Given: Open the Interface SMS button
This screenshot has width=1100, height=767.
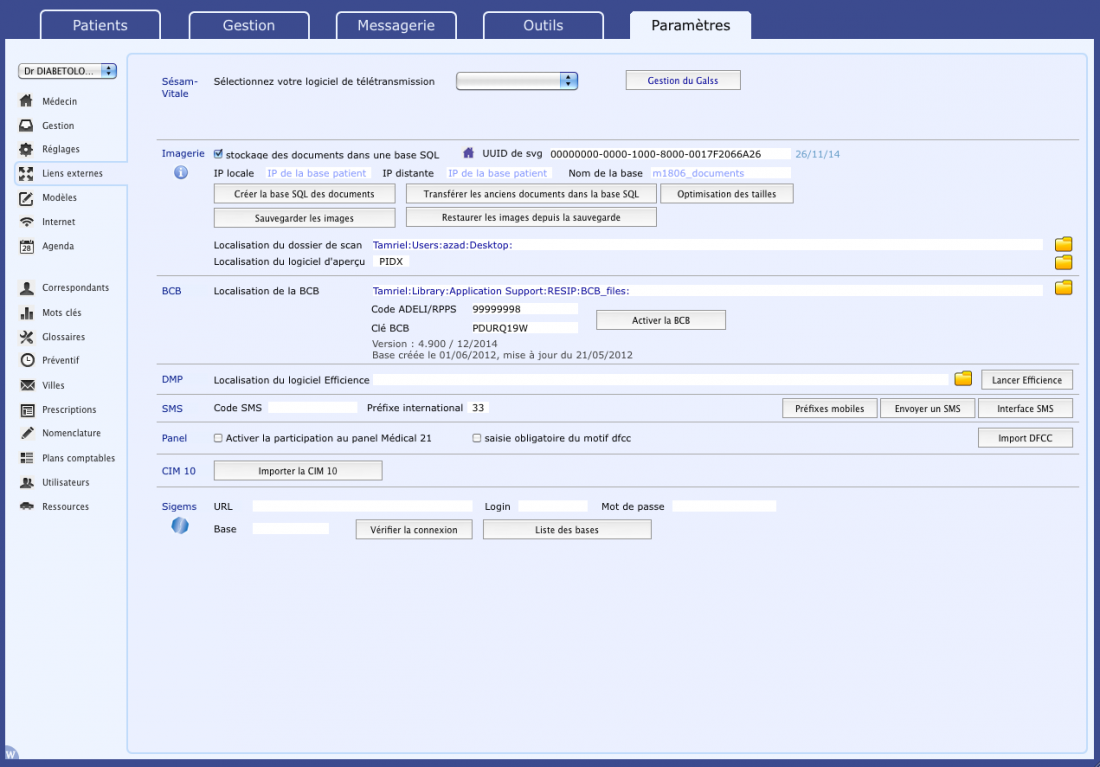Looking at the screenshot, I should 1026,408.
